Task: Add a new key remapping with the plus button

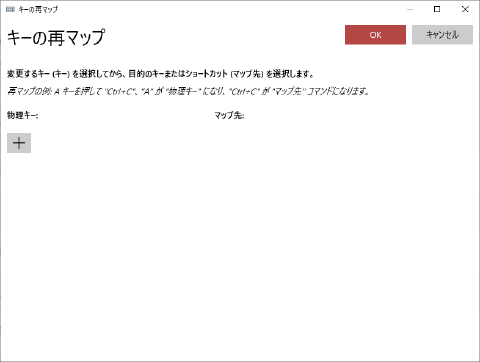Action: click(19, 143)
